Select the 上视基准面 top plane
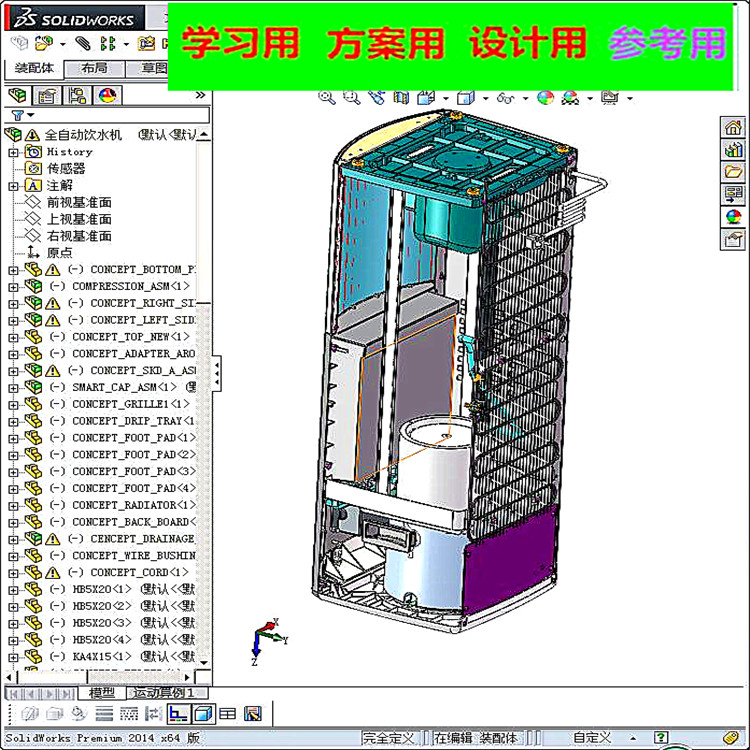The height and width of the screenshot is (750, 750). tap(79, 219)
